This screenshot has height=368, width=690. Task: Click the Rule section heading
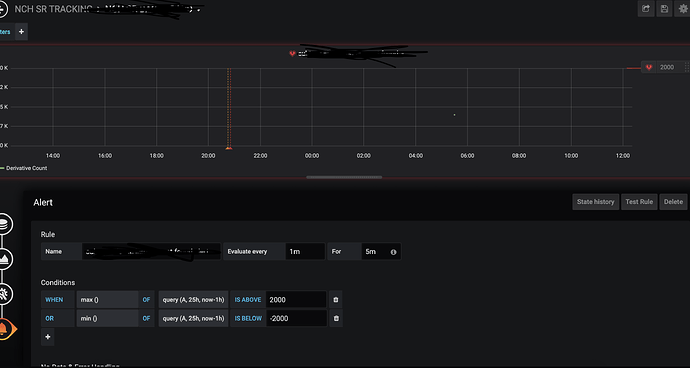48,235
